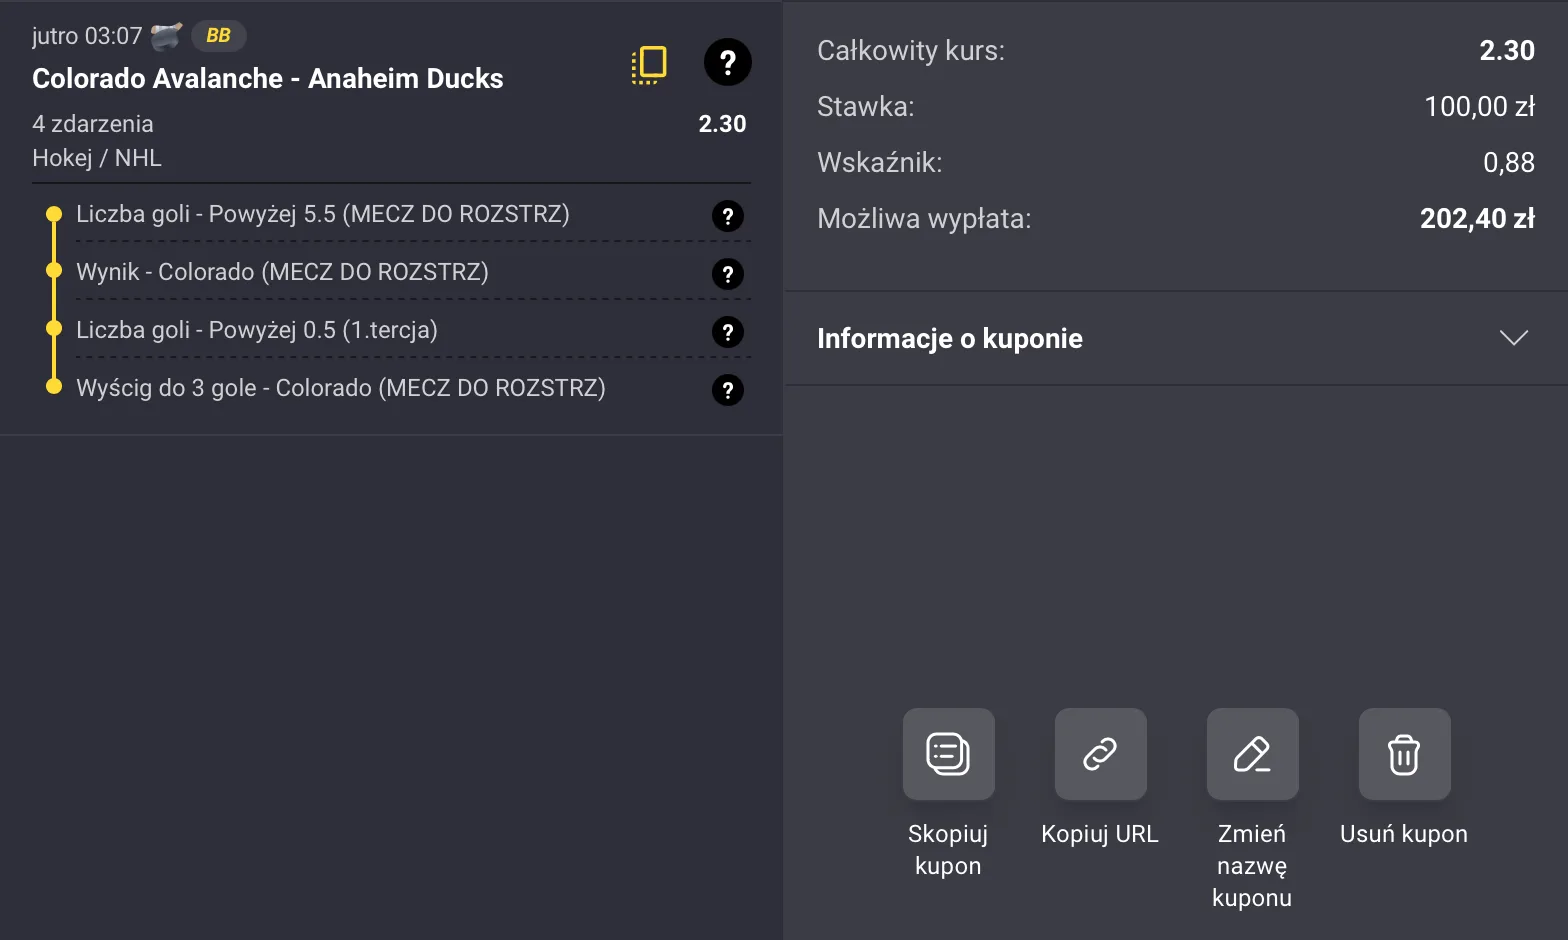Open help for Wyścig do 3 gole
The image size is (1568, 940).
[x=727, y=390]
